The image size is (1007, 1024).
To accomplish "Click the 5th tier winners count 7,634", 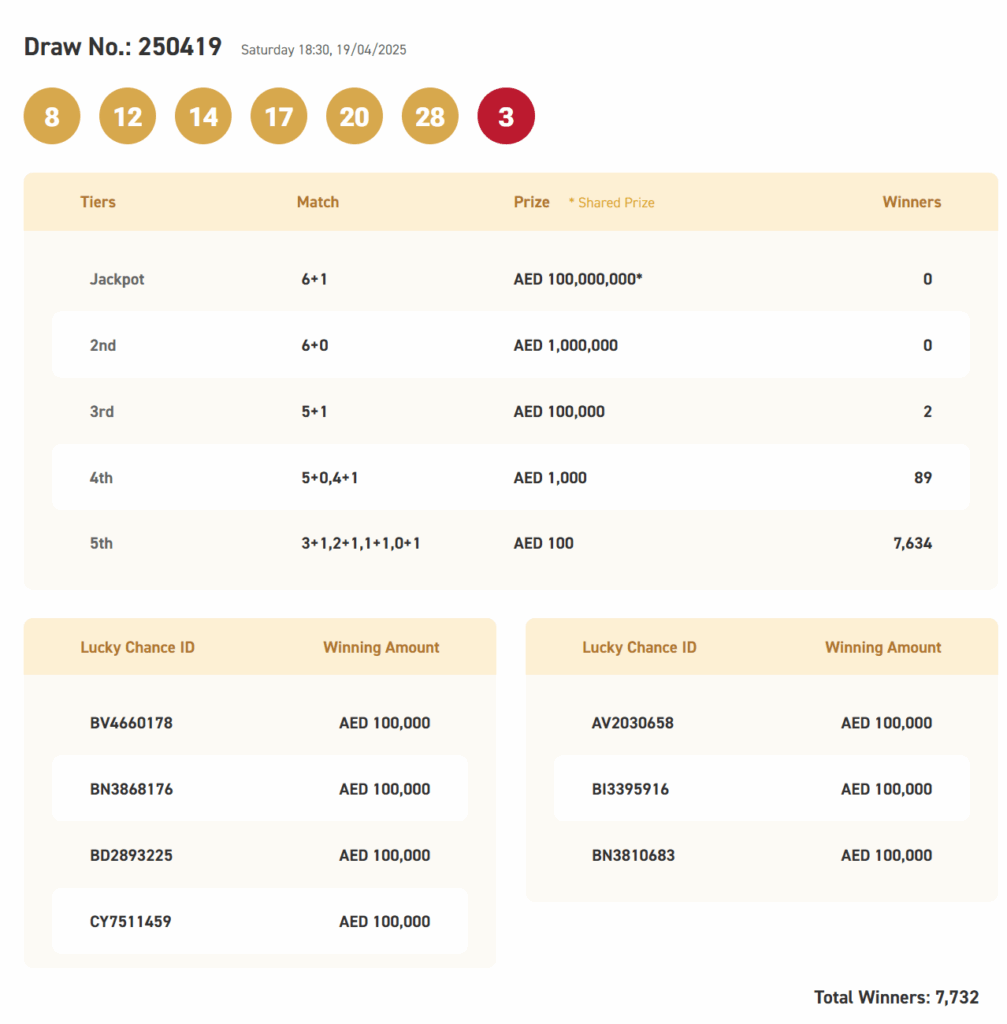I will (912, 543).
